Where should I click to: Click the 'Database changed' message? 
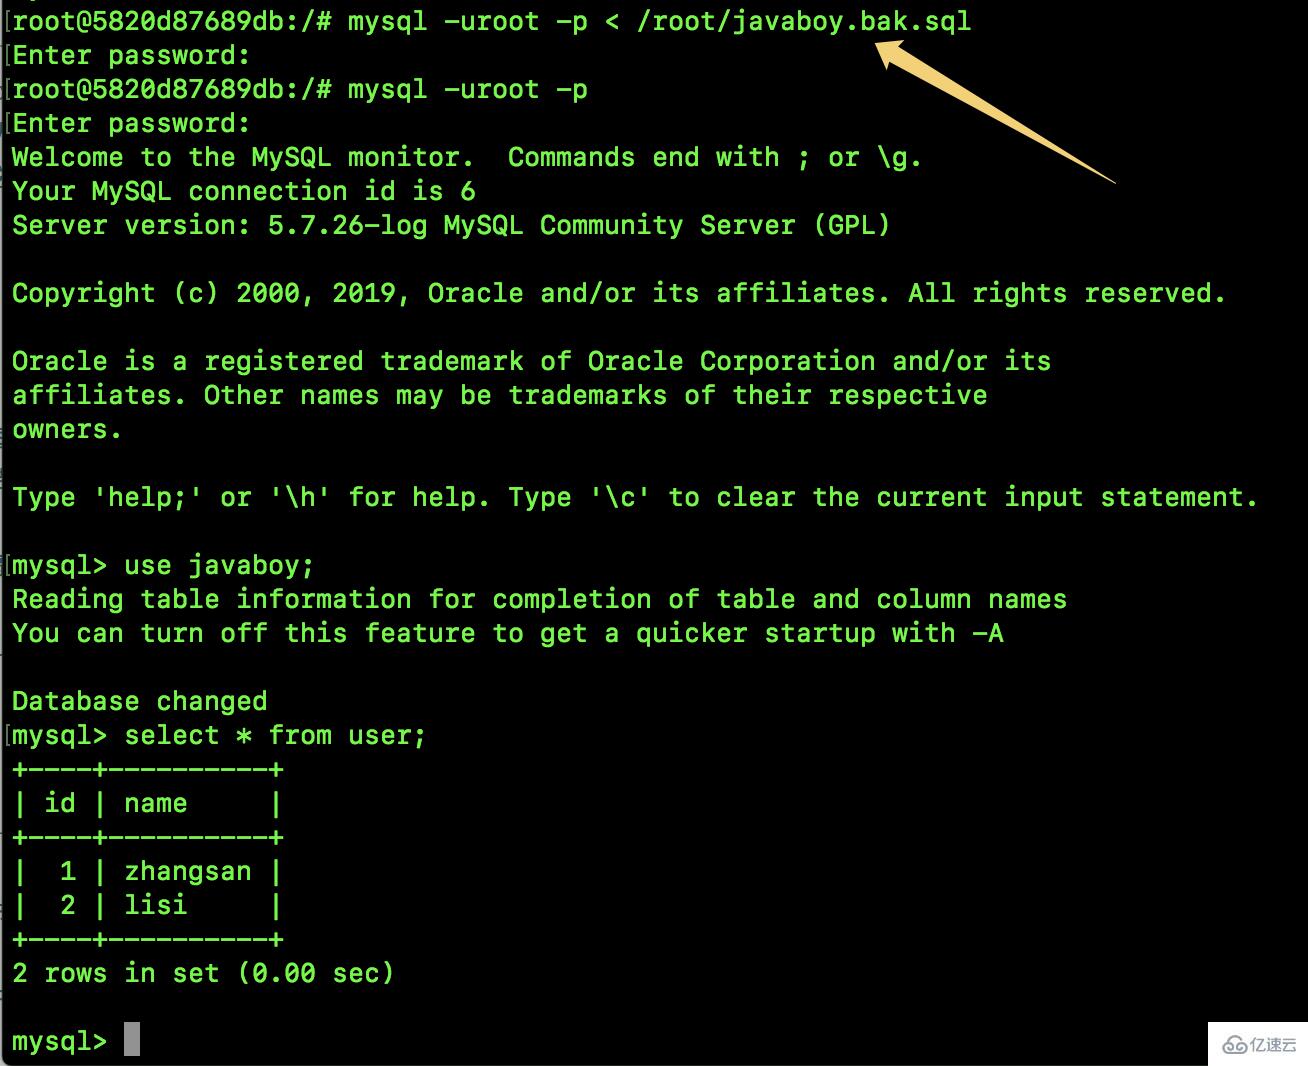pos(139,701)
